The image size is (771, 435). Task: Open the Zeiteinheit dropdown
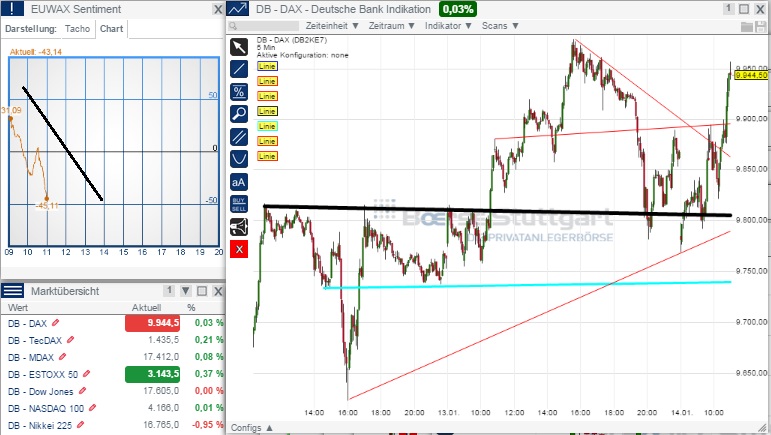(332, 26)
